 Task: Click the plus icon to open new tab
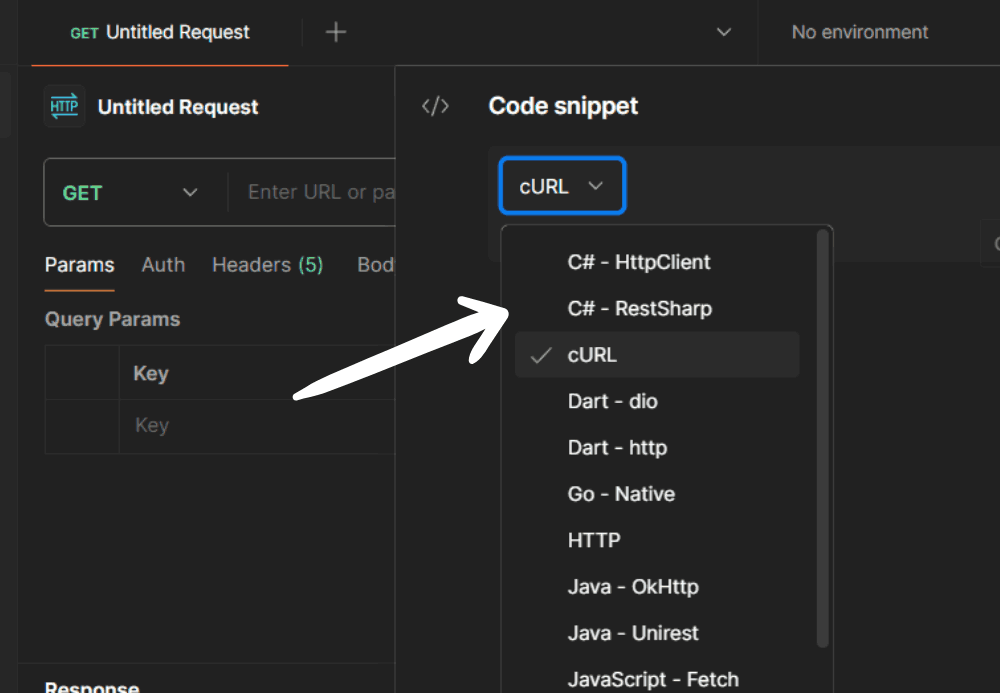click(x=336, y=32)
